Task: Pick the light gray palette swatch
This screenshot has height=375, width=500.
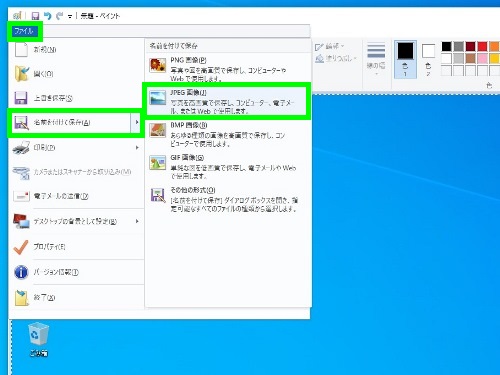Action: 458,58
